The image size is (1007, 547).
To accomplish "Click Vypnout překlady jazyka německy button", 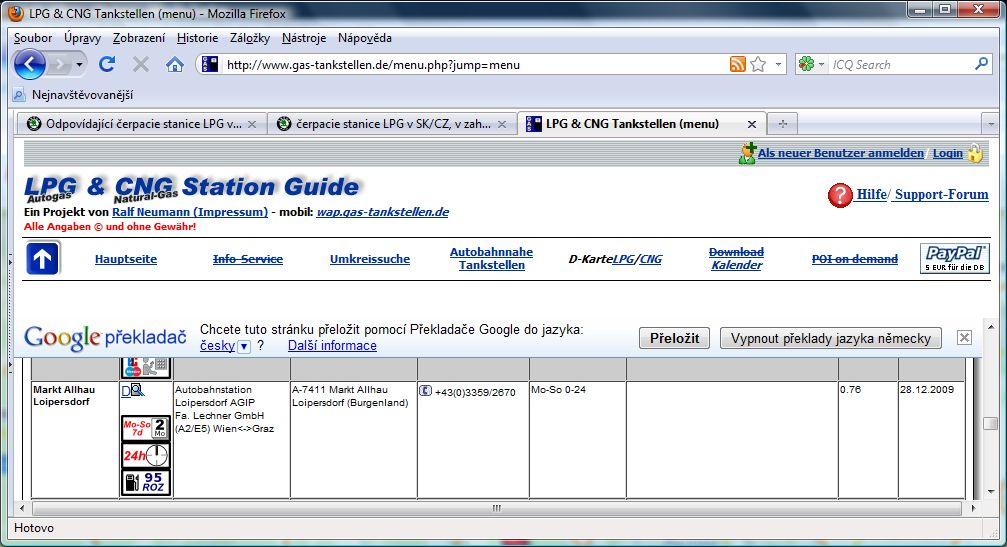I will point(831,338).
